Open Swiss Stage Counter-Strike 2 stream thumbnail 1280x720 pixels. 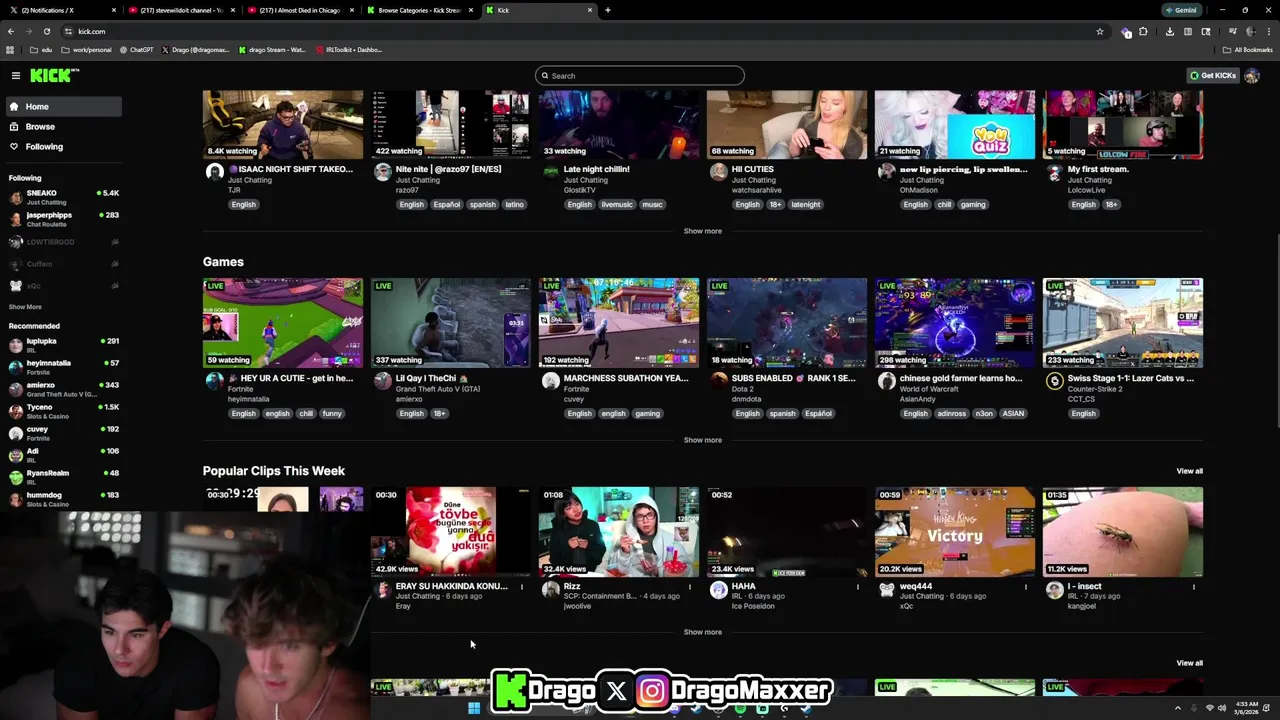(1123, 323)
